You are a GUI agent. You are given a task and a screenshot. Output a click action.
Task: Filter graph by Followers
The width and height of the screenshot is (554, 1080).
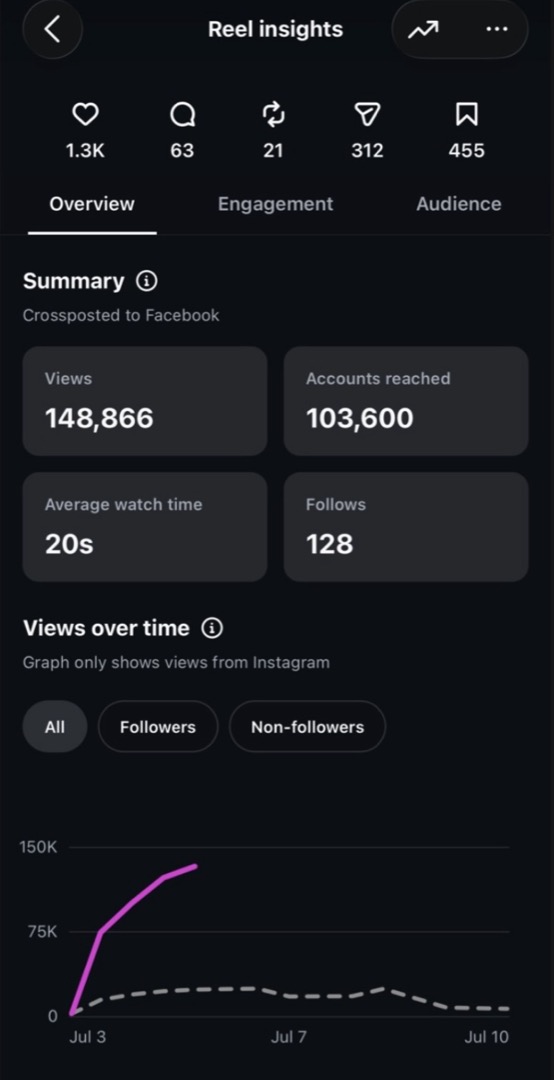(x=158, y=727)
